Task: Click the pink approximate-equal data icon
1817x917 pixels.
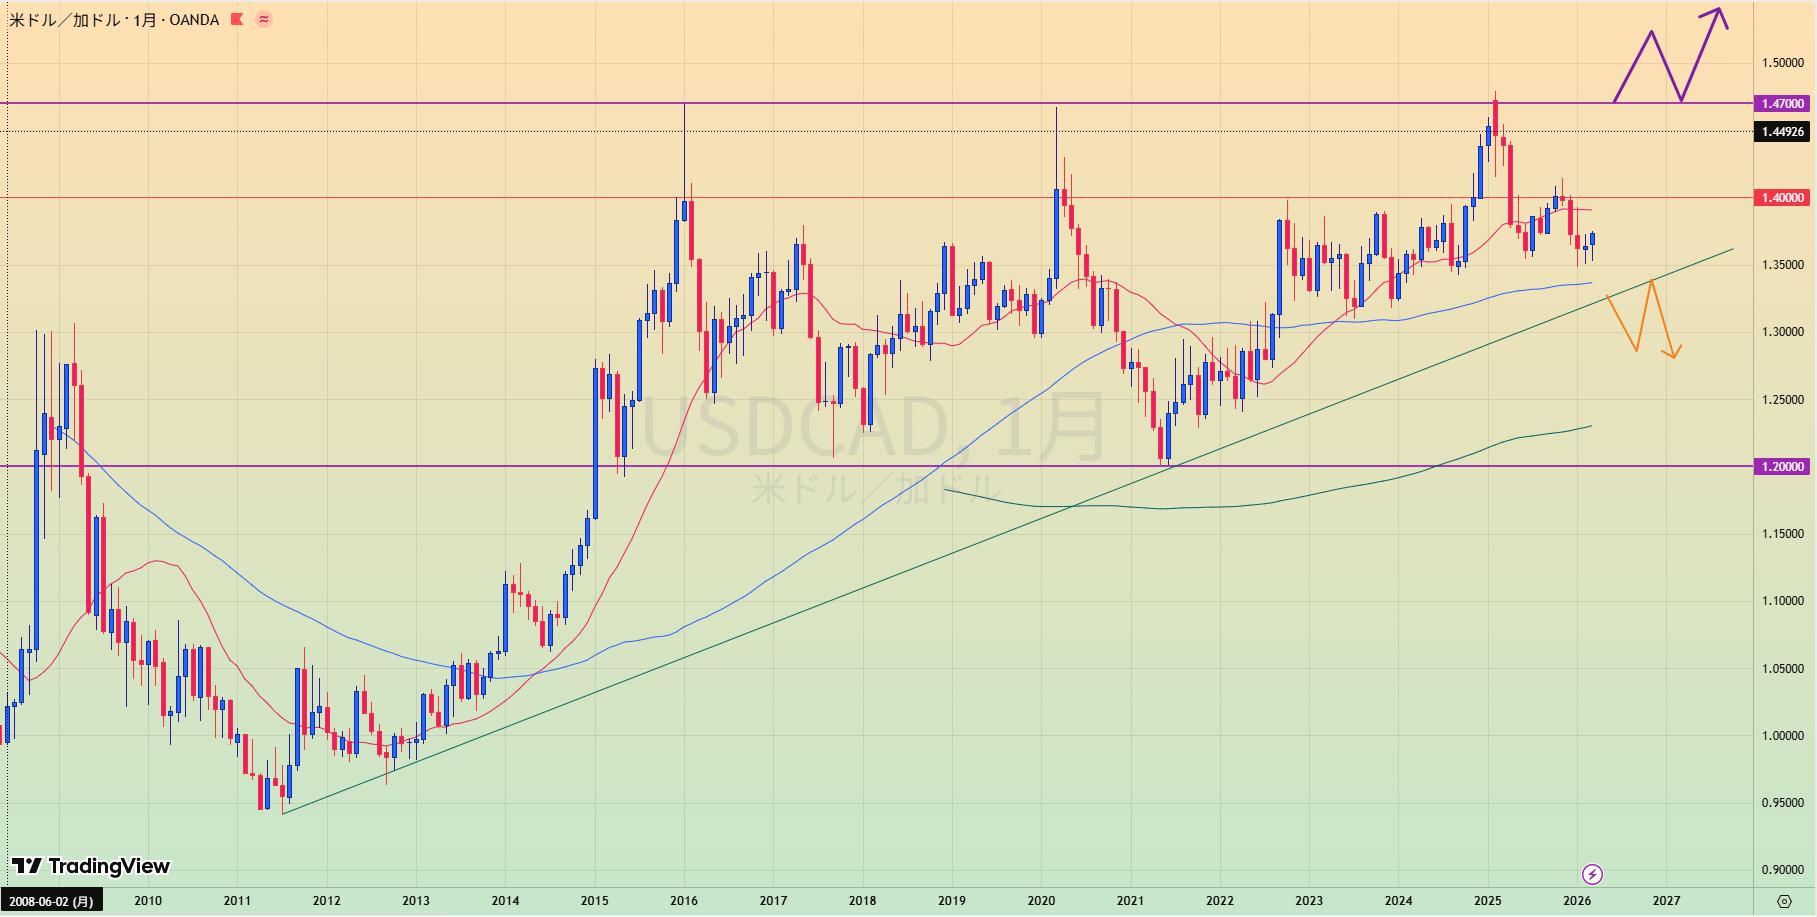Action: [264, 19]
